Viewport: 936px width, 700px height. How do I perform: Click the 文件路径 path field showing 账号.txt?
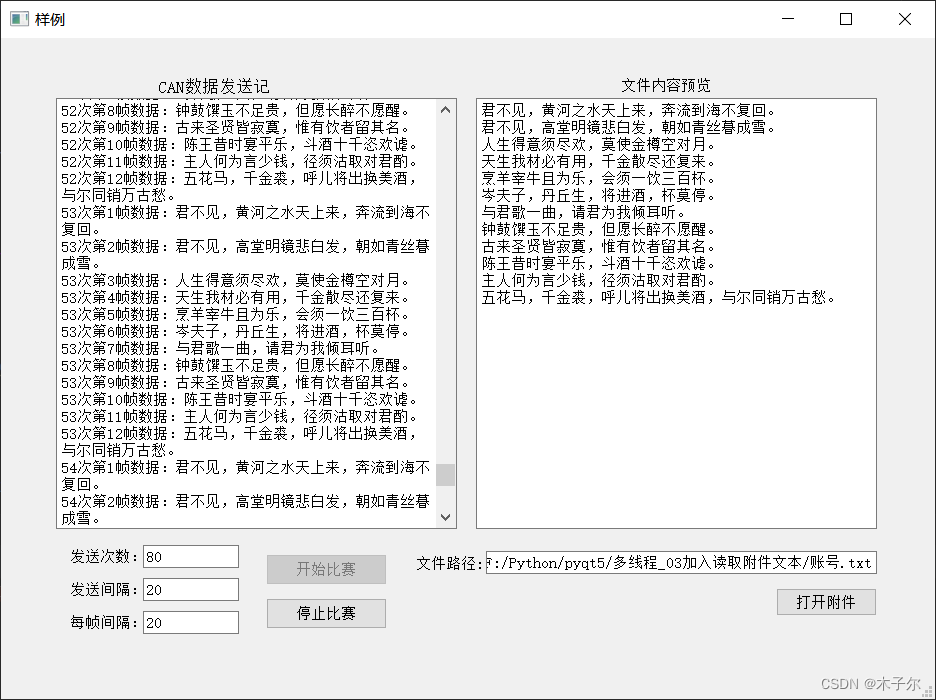click(680, 562)
